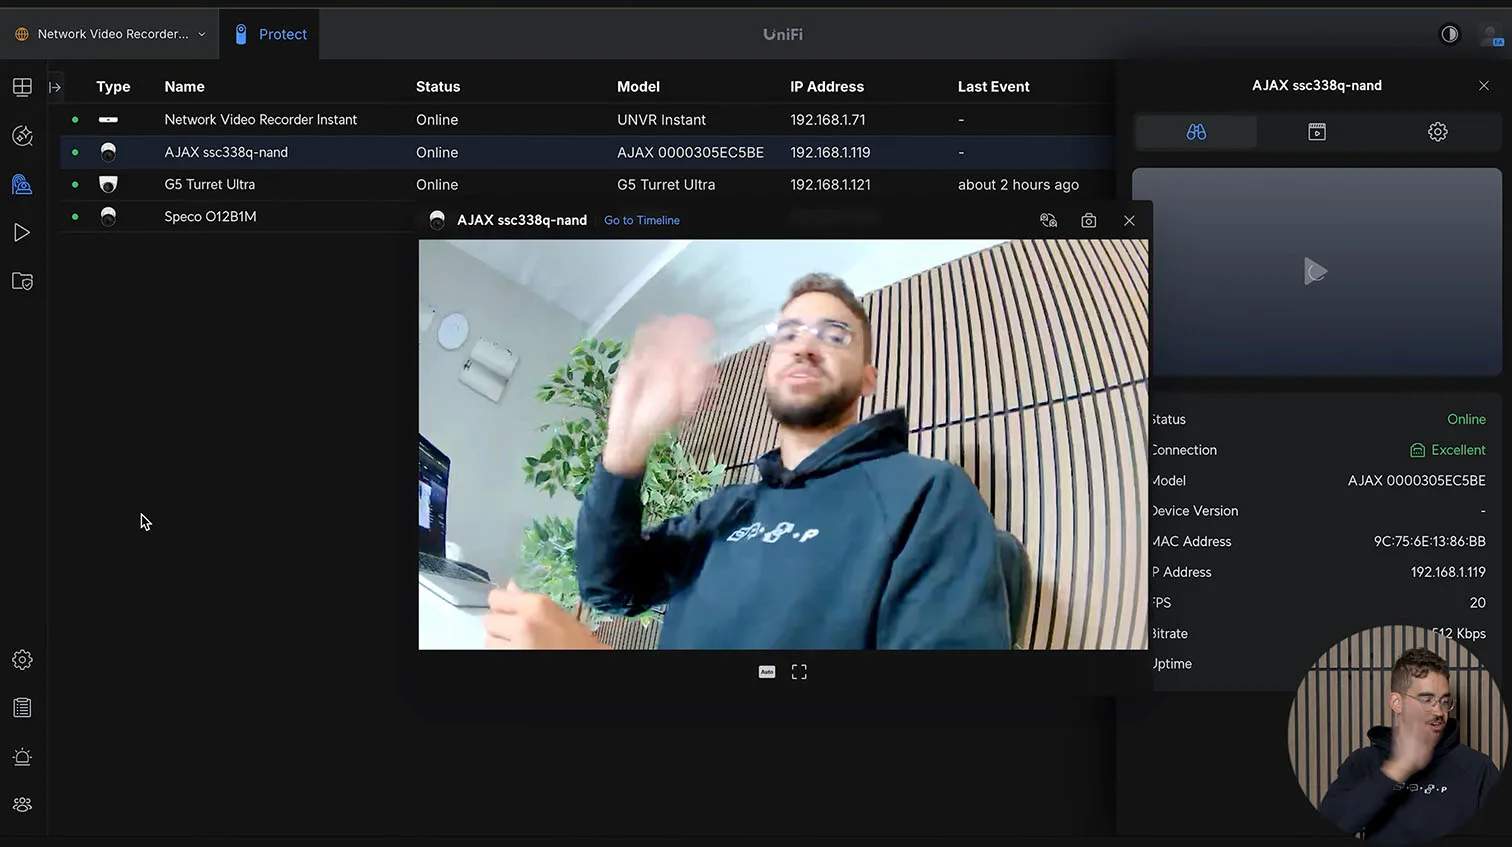The width and height of the screenshot is (1512, 847).
Task: Open the system log icon in sidebar
Action: (x=22, y=708)
